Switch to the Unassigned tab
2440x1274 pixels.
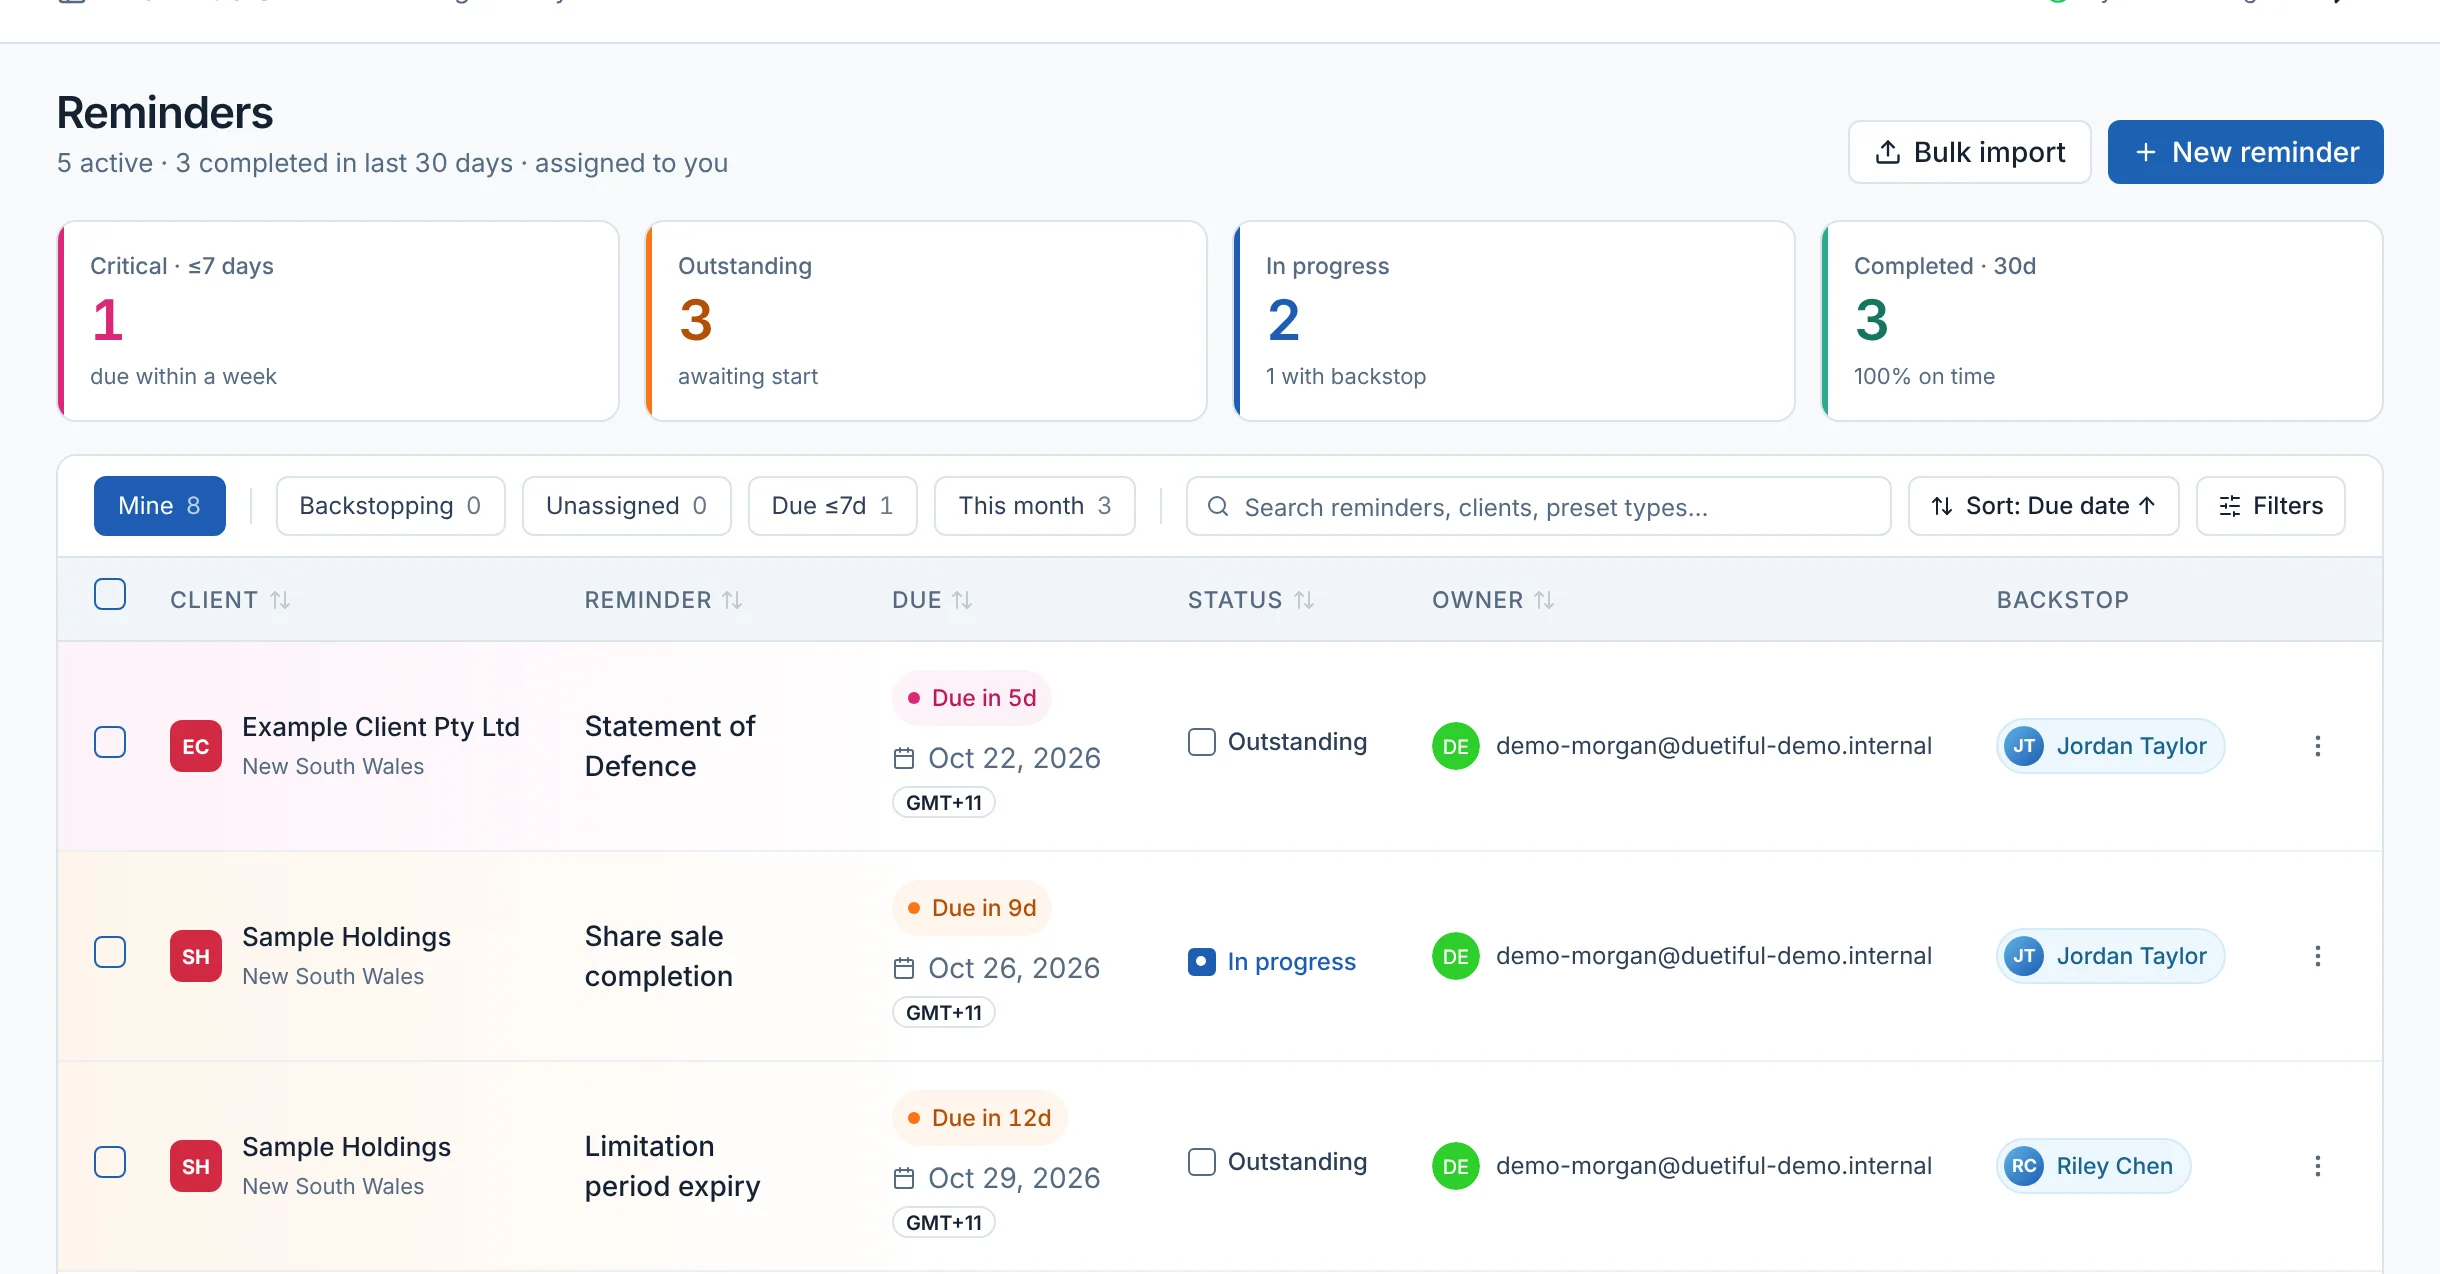point(626,506)
